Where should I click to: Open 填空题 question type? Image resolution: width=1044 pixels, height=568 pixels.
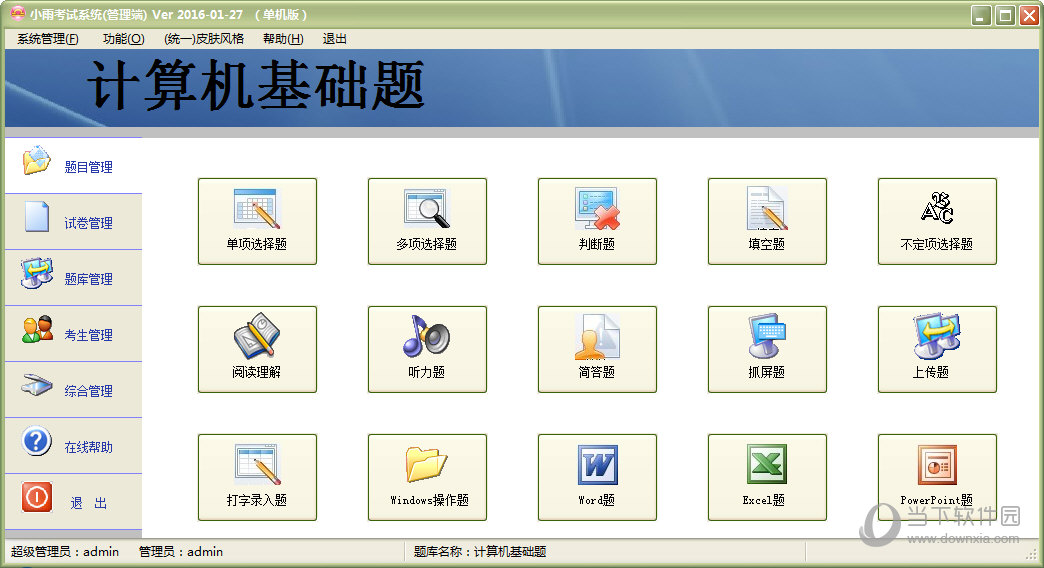coord(767,221)
